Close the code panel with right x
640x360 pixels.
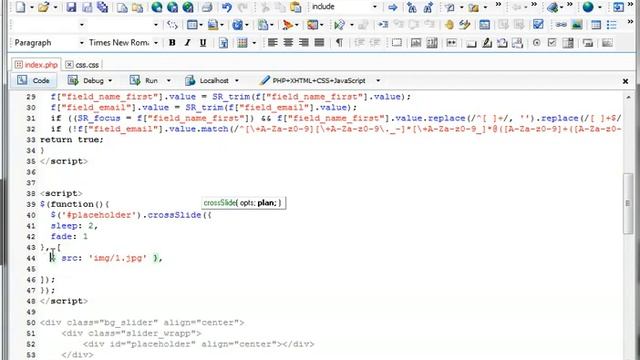point(625,81)
